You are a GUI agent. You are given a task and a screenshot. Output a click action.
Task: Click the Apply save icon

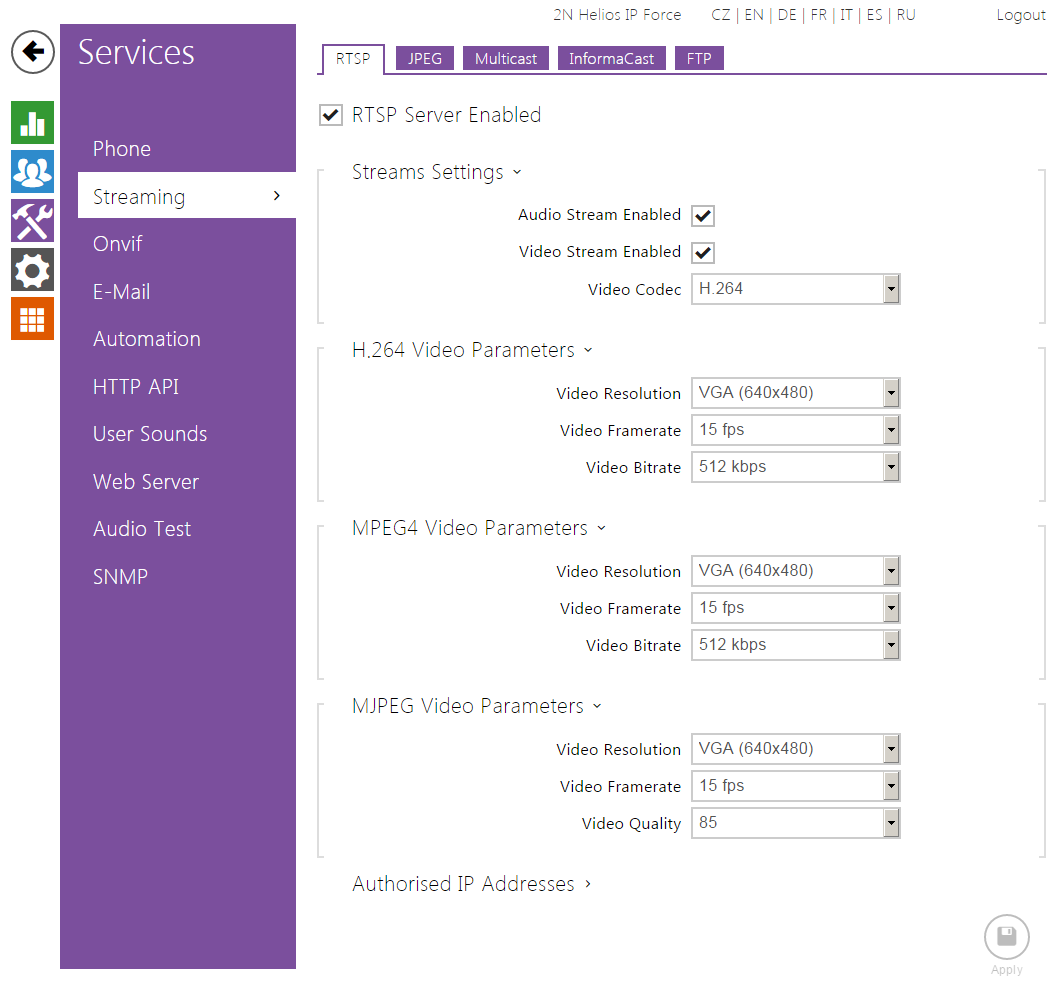1006,938
